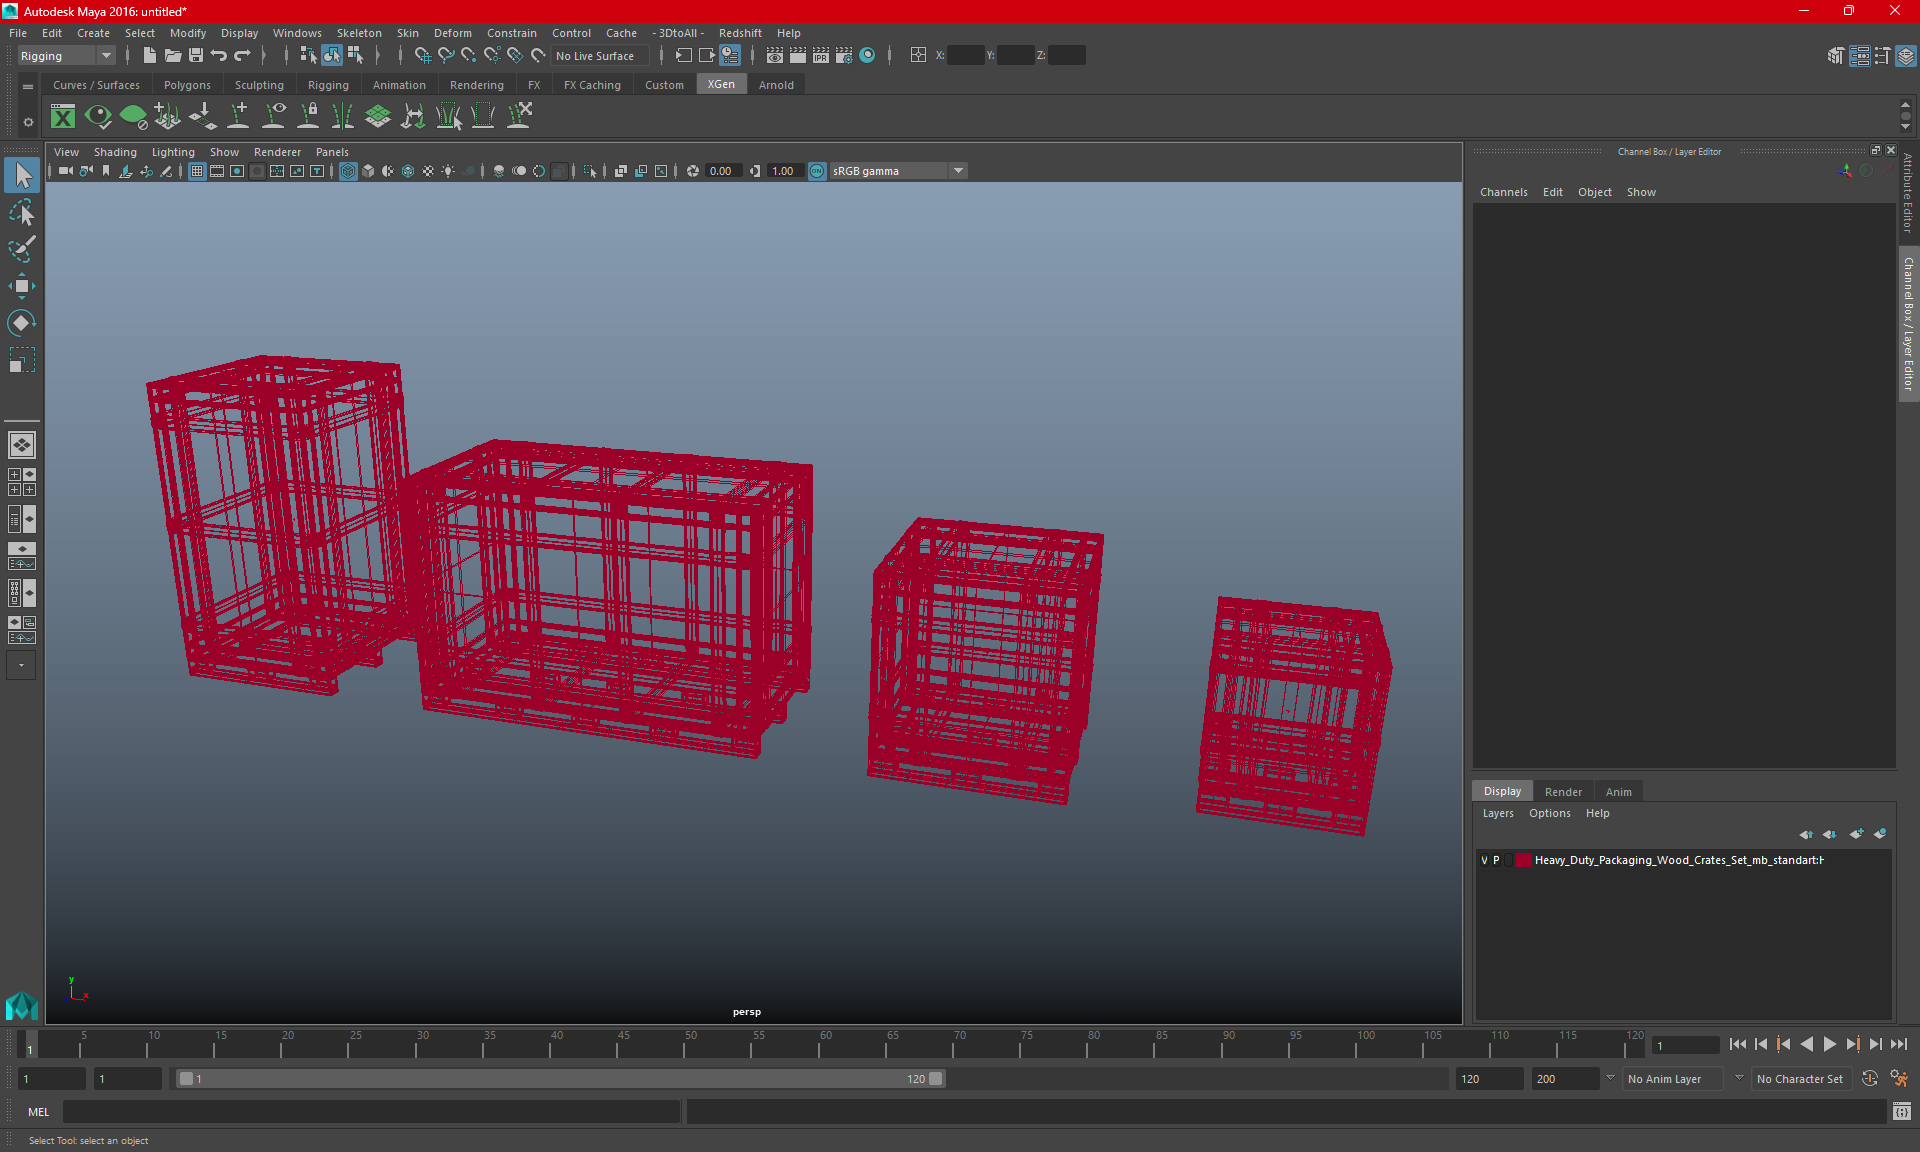Viewport: 1920px width, 1152px height.
Task: Expand the sRGB gamma dropdown
Action: point(958,171)
